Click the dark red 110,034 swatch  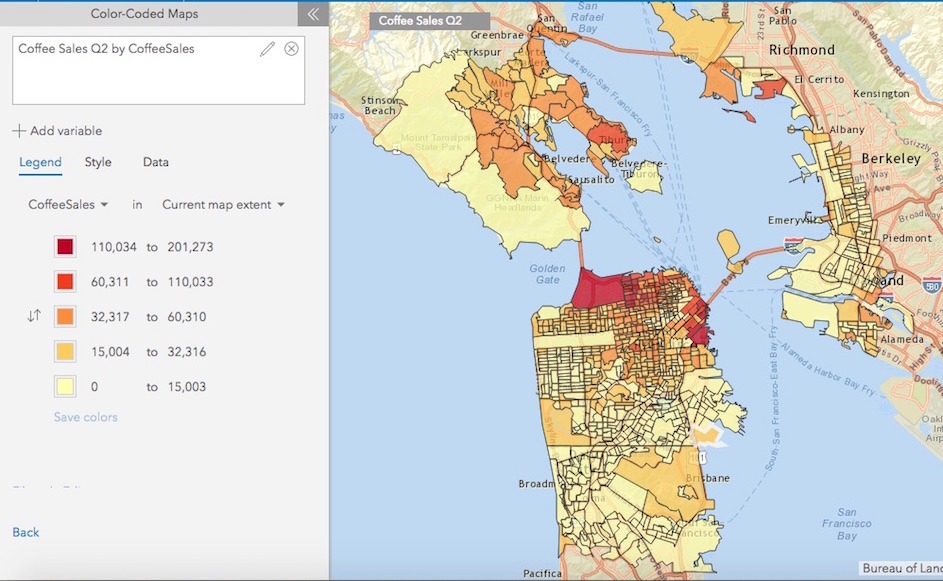click(x=65, y=247)
